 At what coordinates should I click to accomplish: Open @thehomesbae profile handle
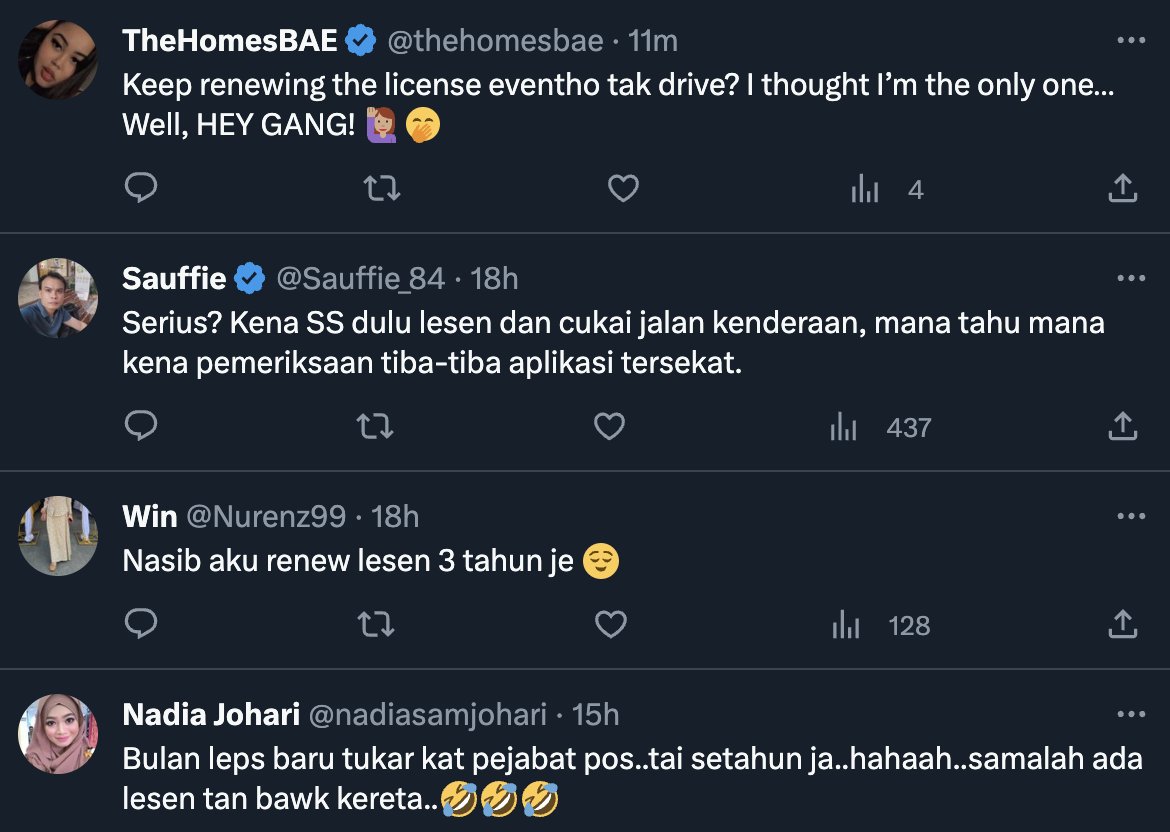coord(494,41)
